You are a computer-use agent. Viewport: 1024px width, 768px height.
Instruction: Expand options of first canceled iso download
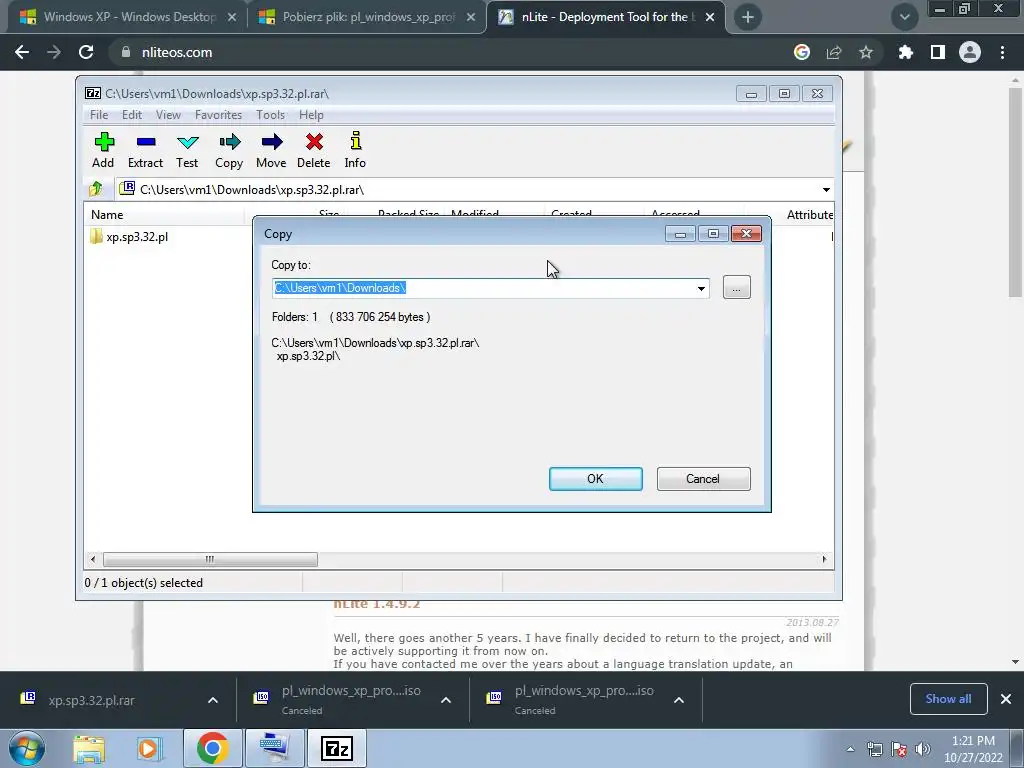pyautogui.click(x=446, y=700)
